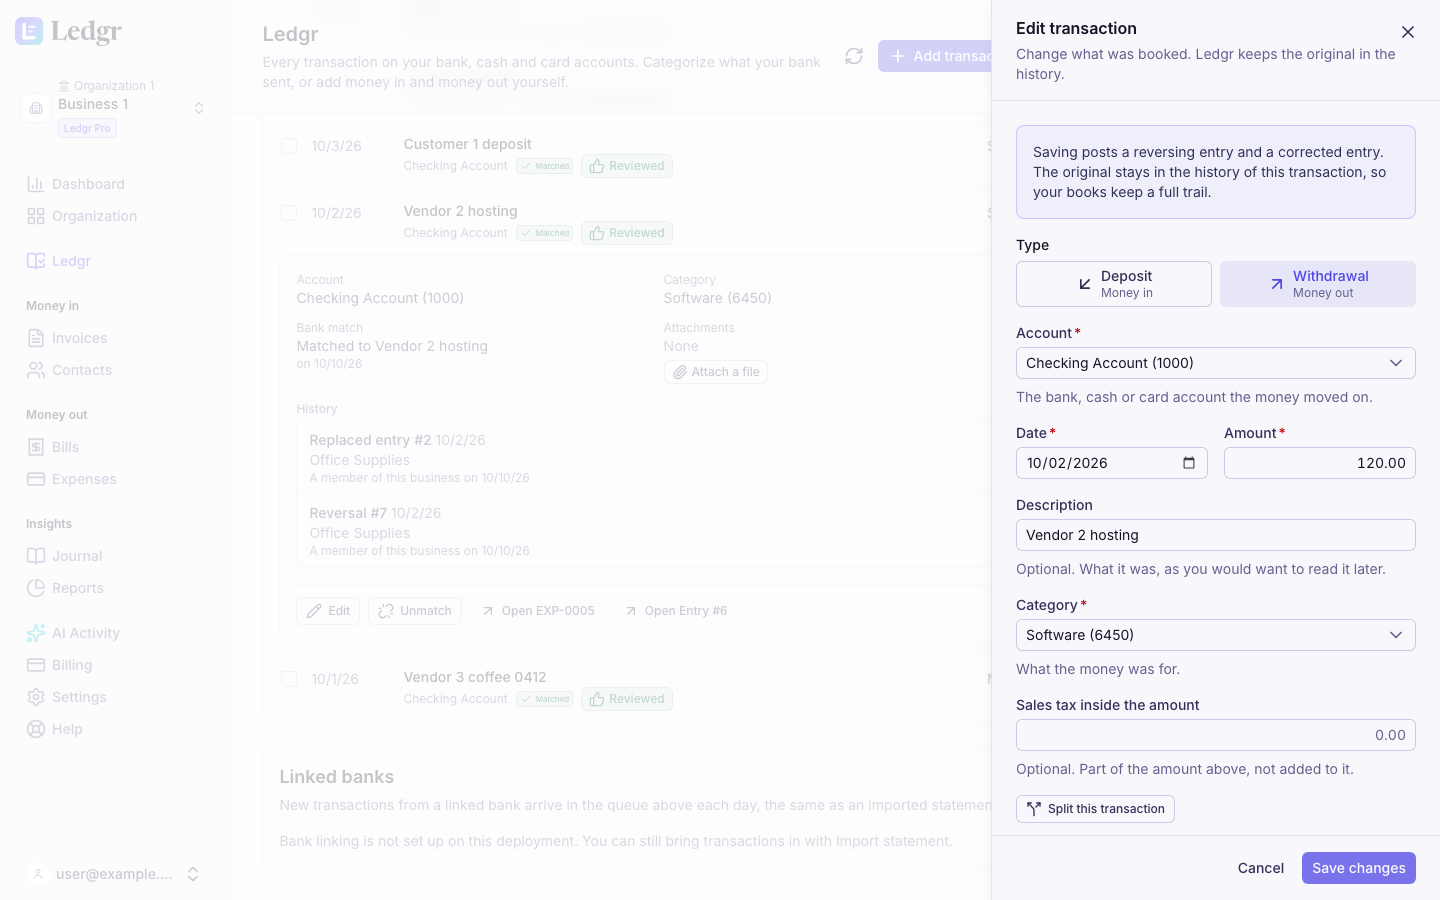Open Expenses via its card icon
The width and height of the screenshot is (1440, 900).
36,479
